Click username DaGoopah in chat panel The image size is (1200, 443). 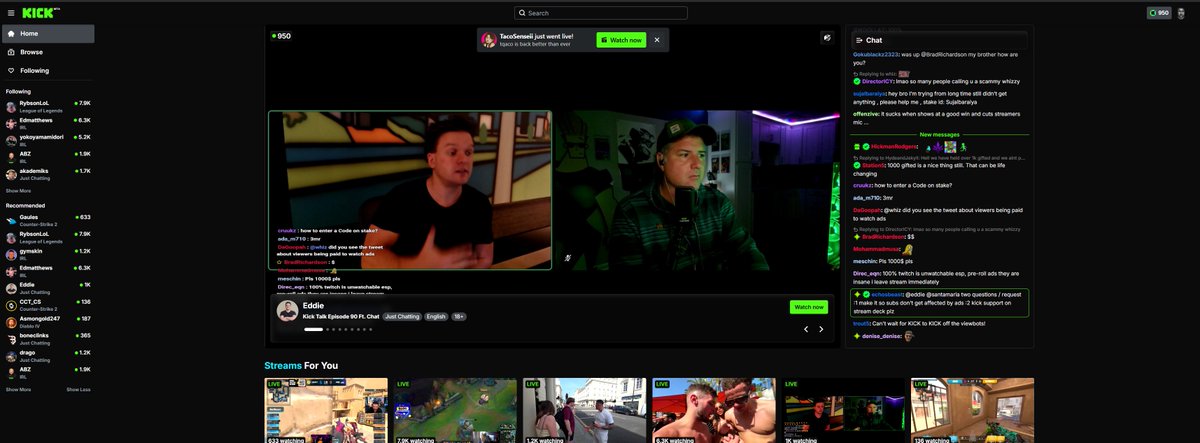click(x=868, y=210)
